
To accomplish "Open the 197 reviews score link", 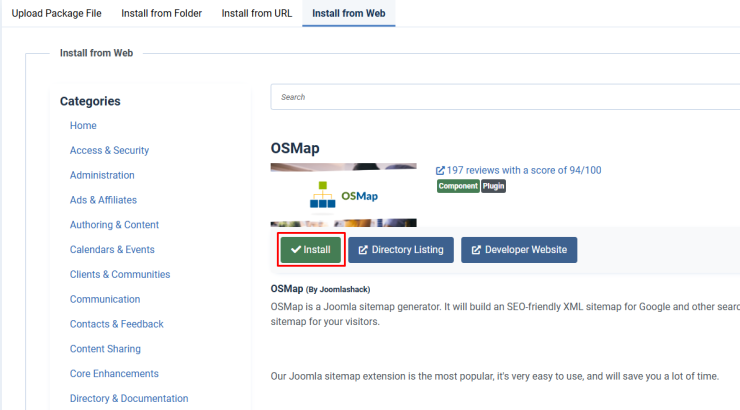I will click(x=519, y=170).
